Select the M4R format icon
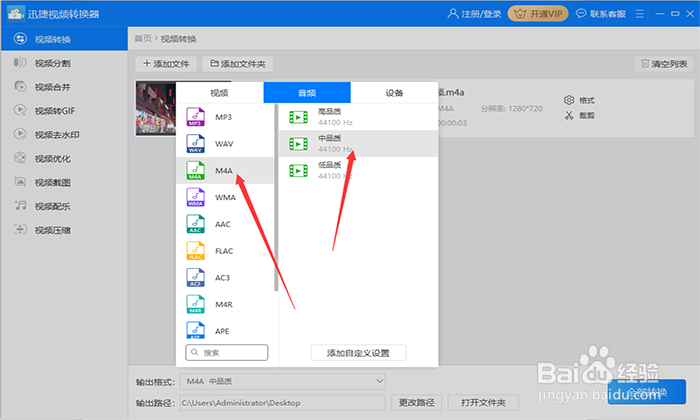 [196, 304]
